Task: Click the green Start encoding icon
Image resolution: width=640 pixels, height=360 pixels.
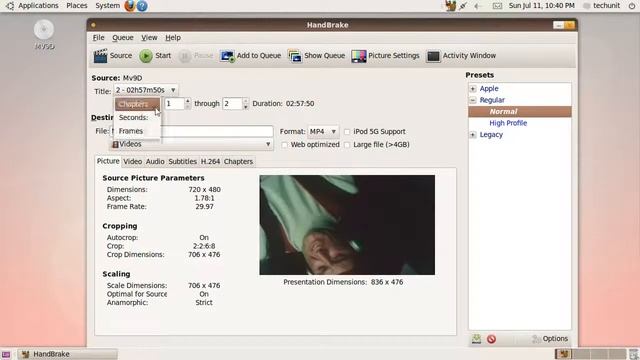Action: click(x=146, y=56)
